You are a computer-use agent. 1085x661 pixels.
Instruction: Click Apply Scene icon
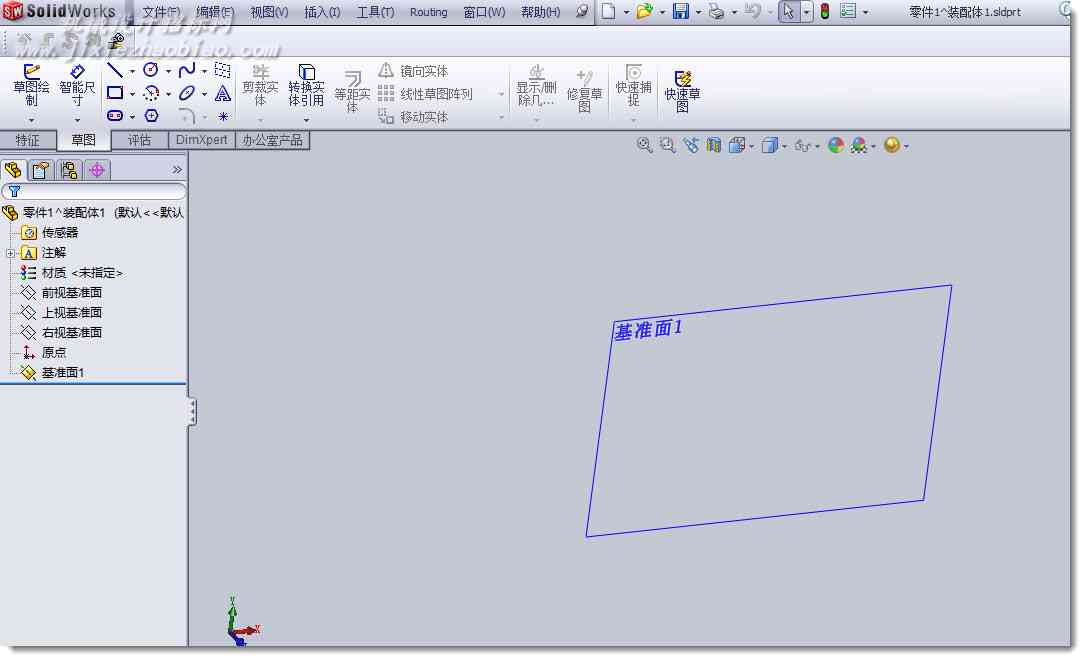click(859, 145)
